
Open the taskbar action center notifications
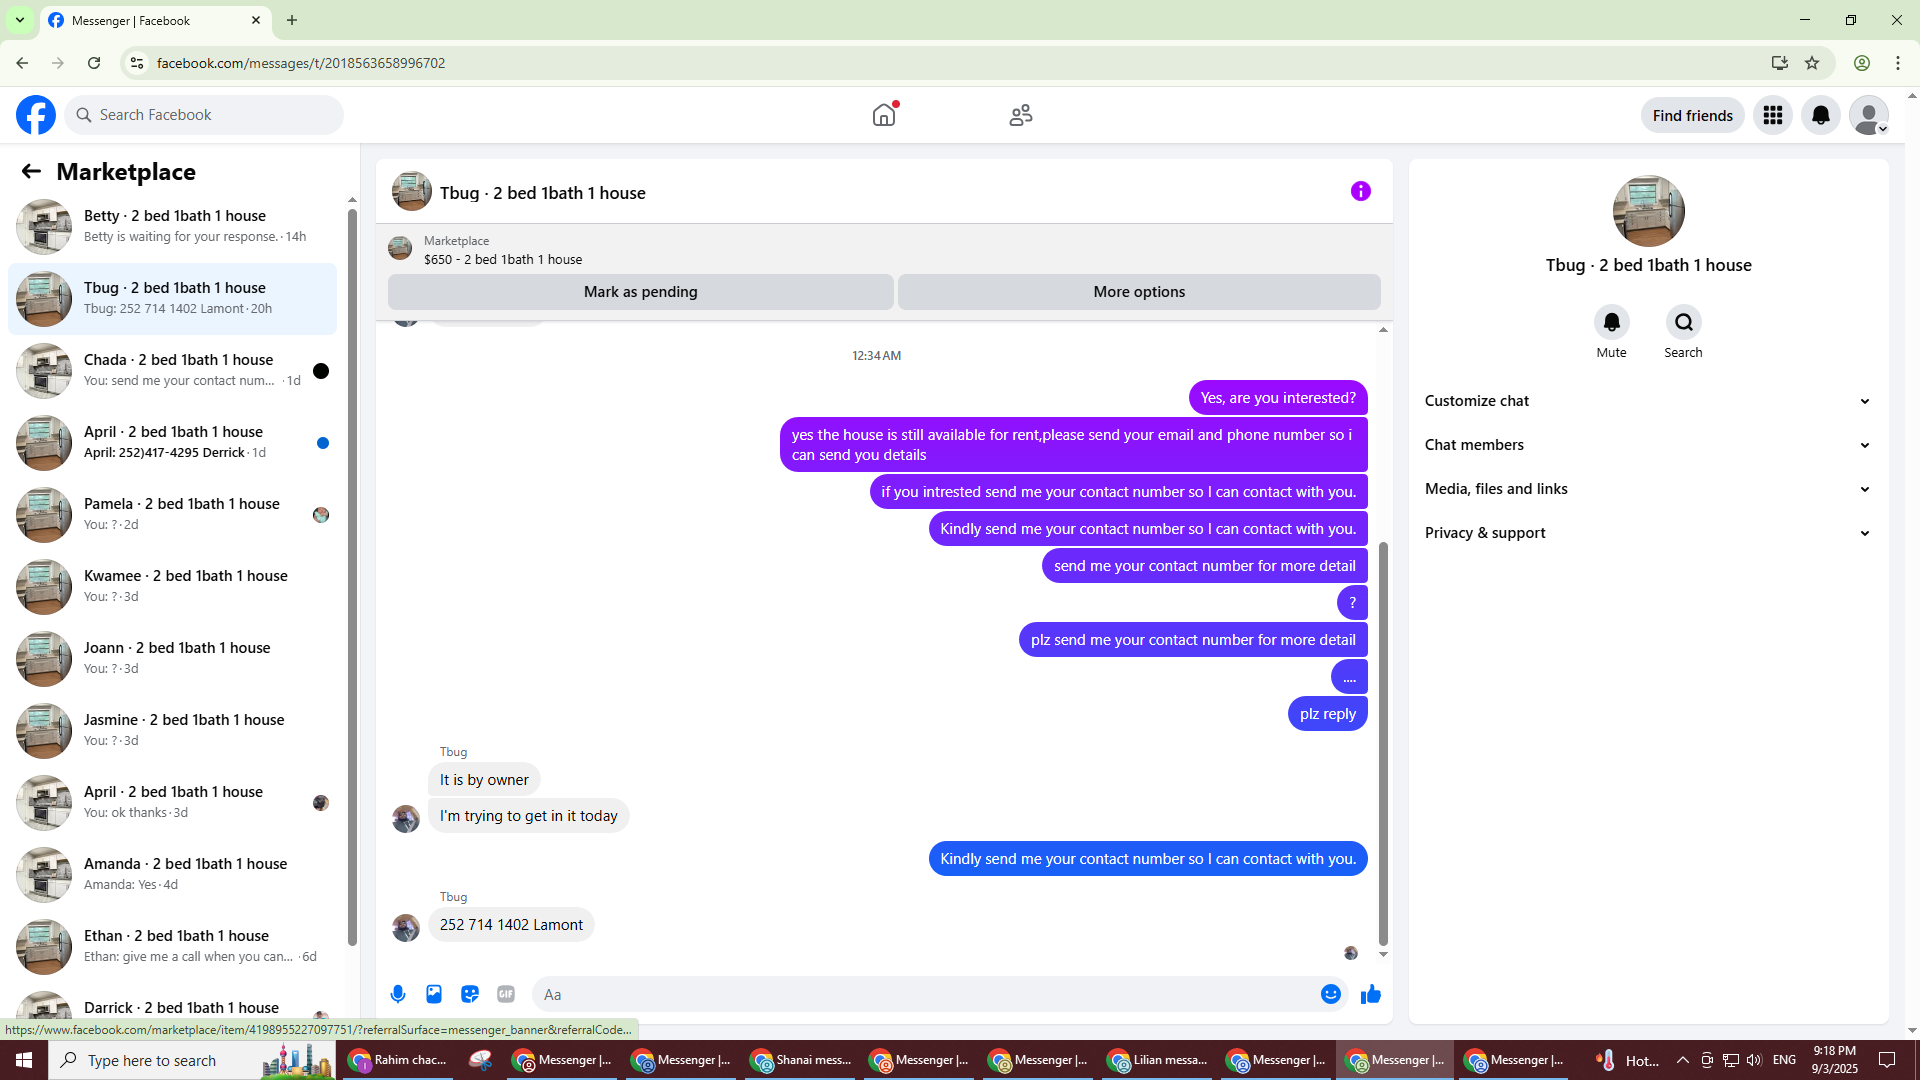coord(1888,1060)
